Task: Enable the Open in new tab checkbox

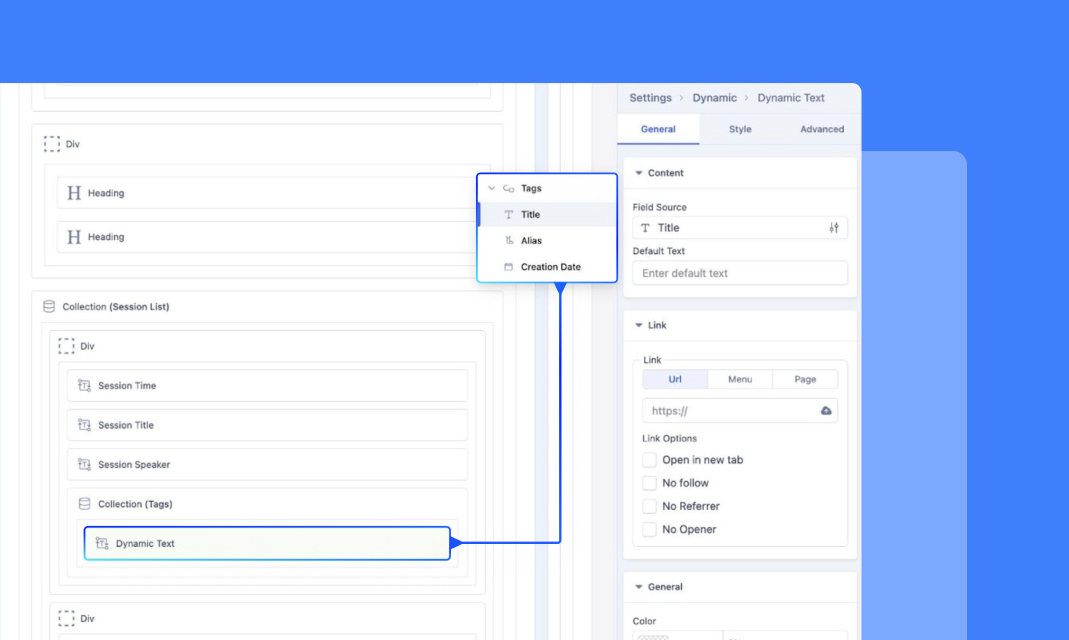Action: click(x=650, y=460)
